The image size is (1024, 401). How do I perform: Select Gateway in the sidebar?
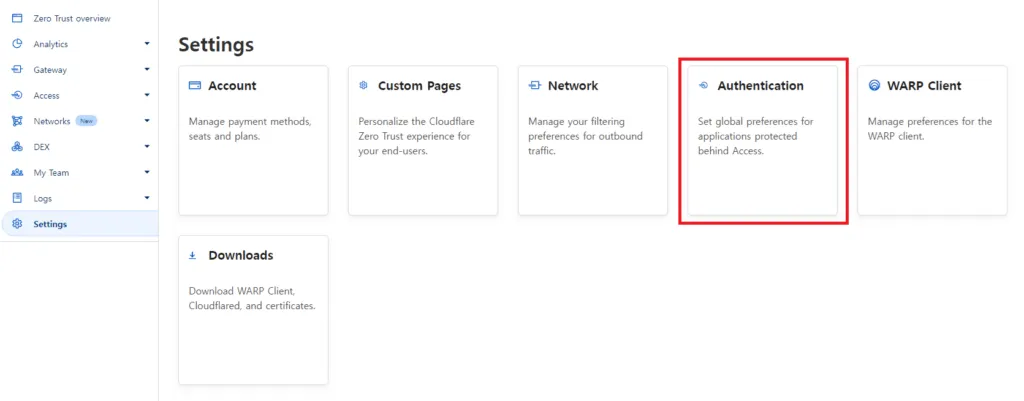point(50,70)
